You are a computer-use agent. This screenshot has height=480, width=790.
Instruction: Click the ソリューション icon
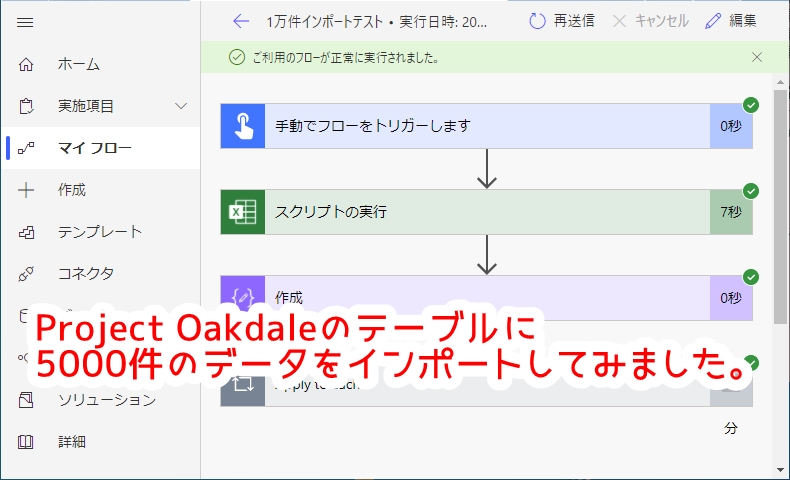pos(26,400)
